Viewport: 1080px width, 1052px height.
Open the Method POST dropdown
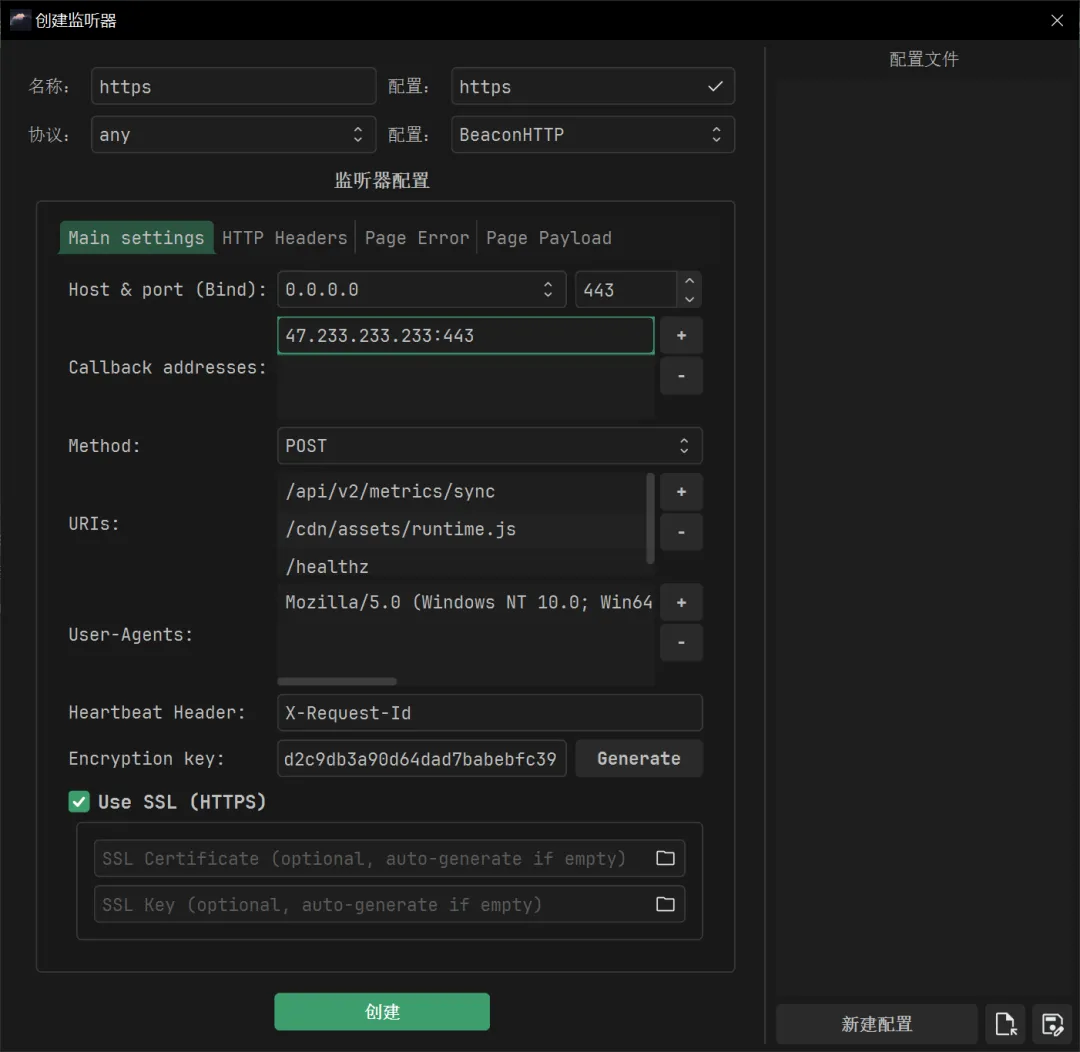point(489,446)
